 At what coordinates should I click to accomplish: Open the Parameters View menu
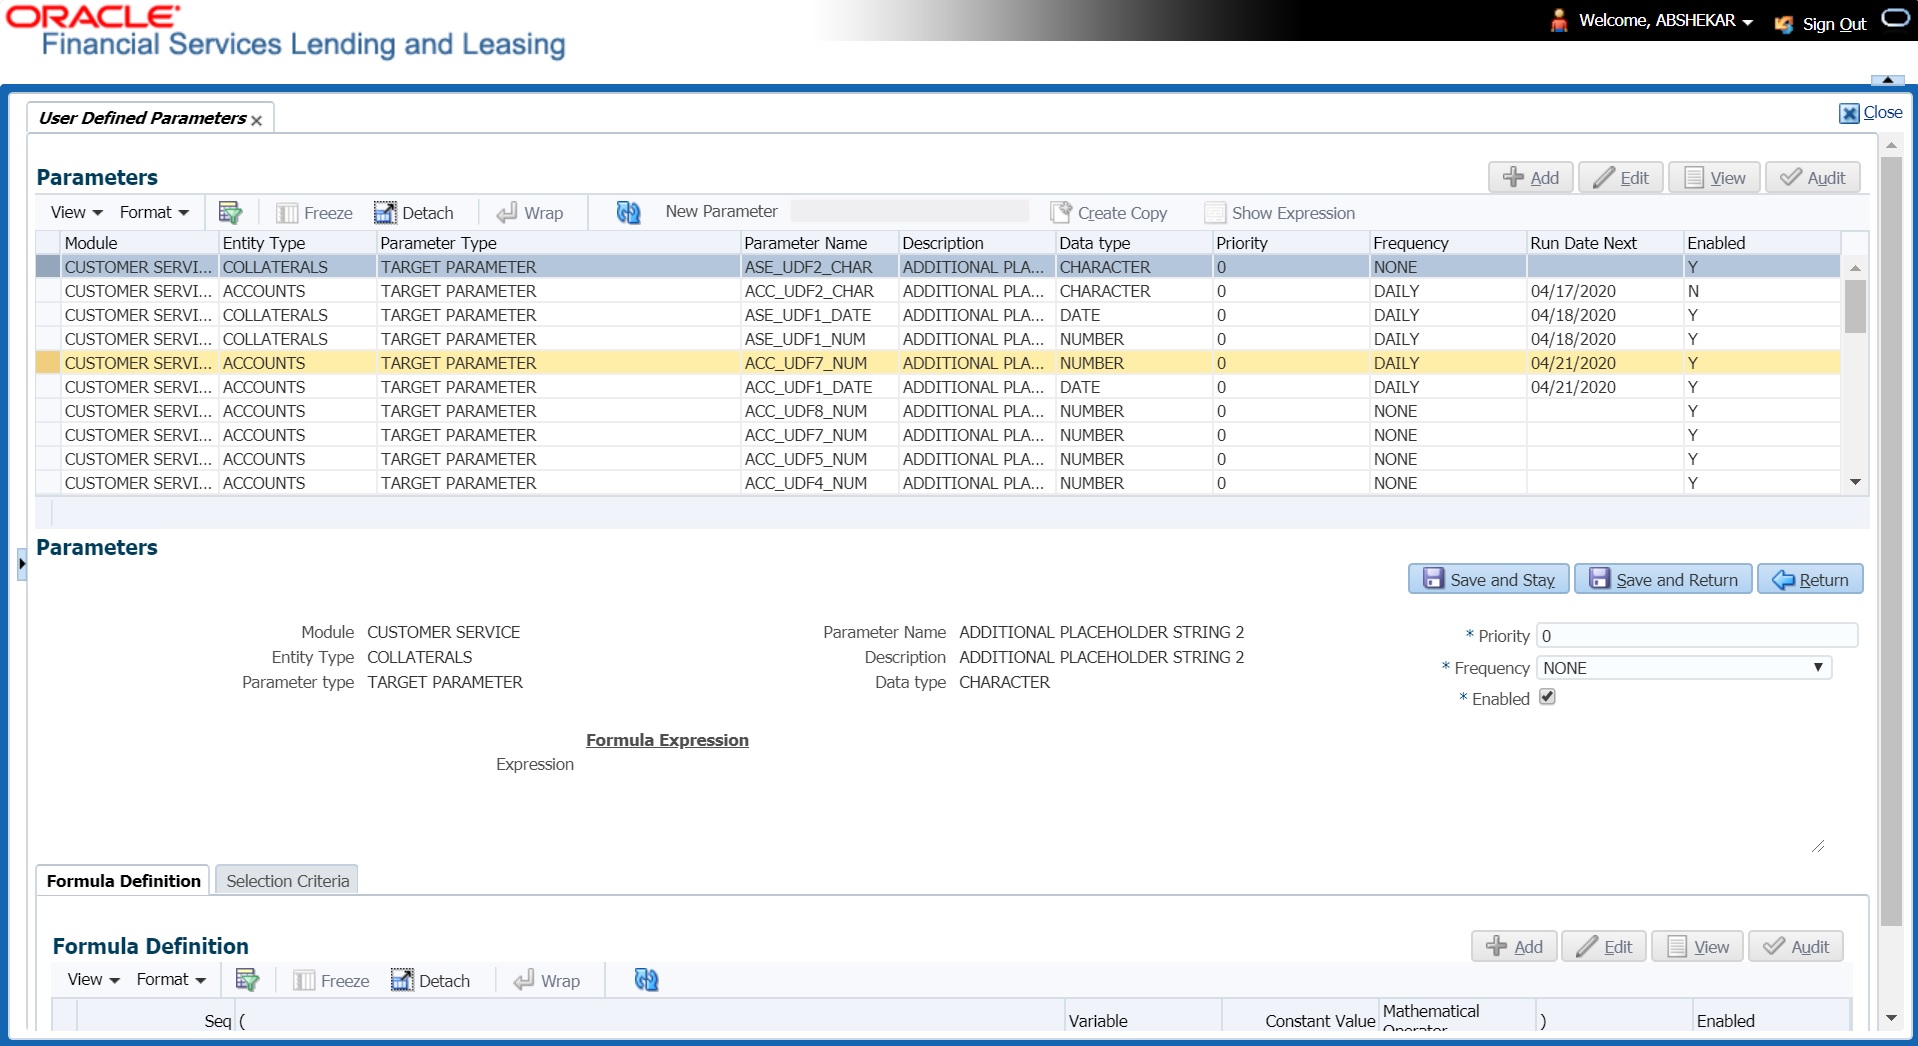point(77,212)
